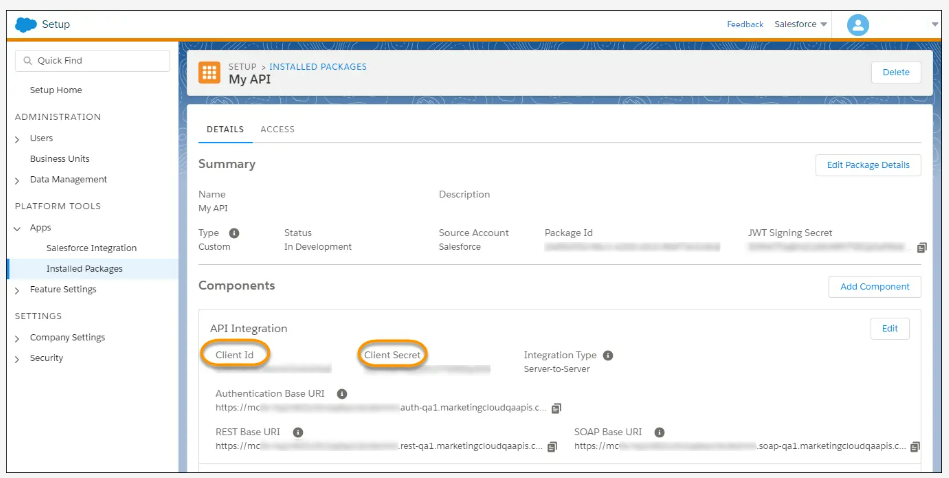Click the In Development status value
Viewport: 949px width, 478px height.
(x=318, y=247)
